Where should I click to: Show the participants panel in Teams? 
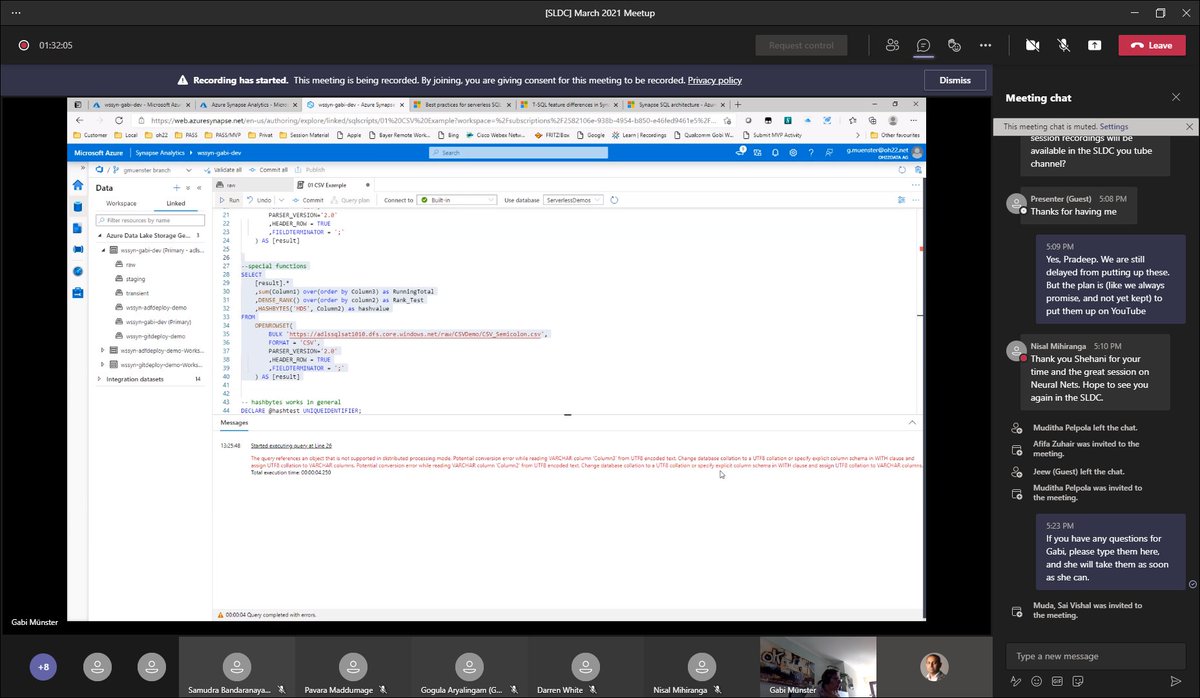(x=892, y=45)
